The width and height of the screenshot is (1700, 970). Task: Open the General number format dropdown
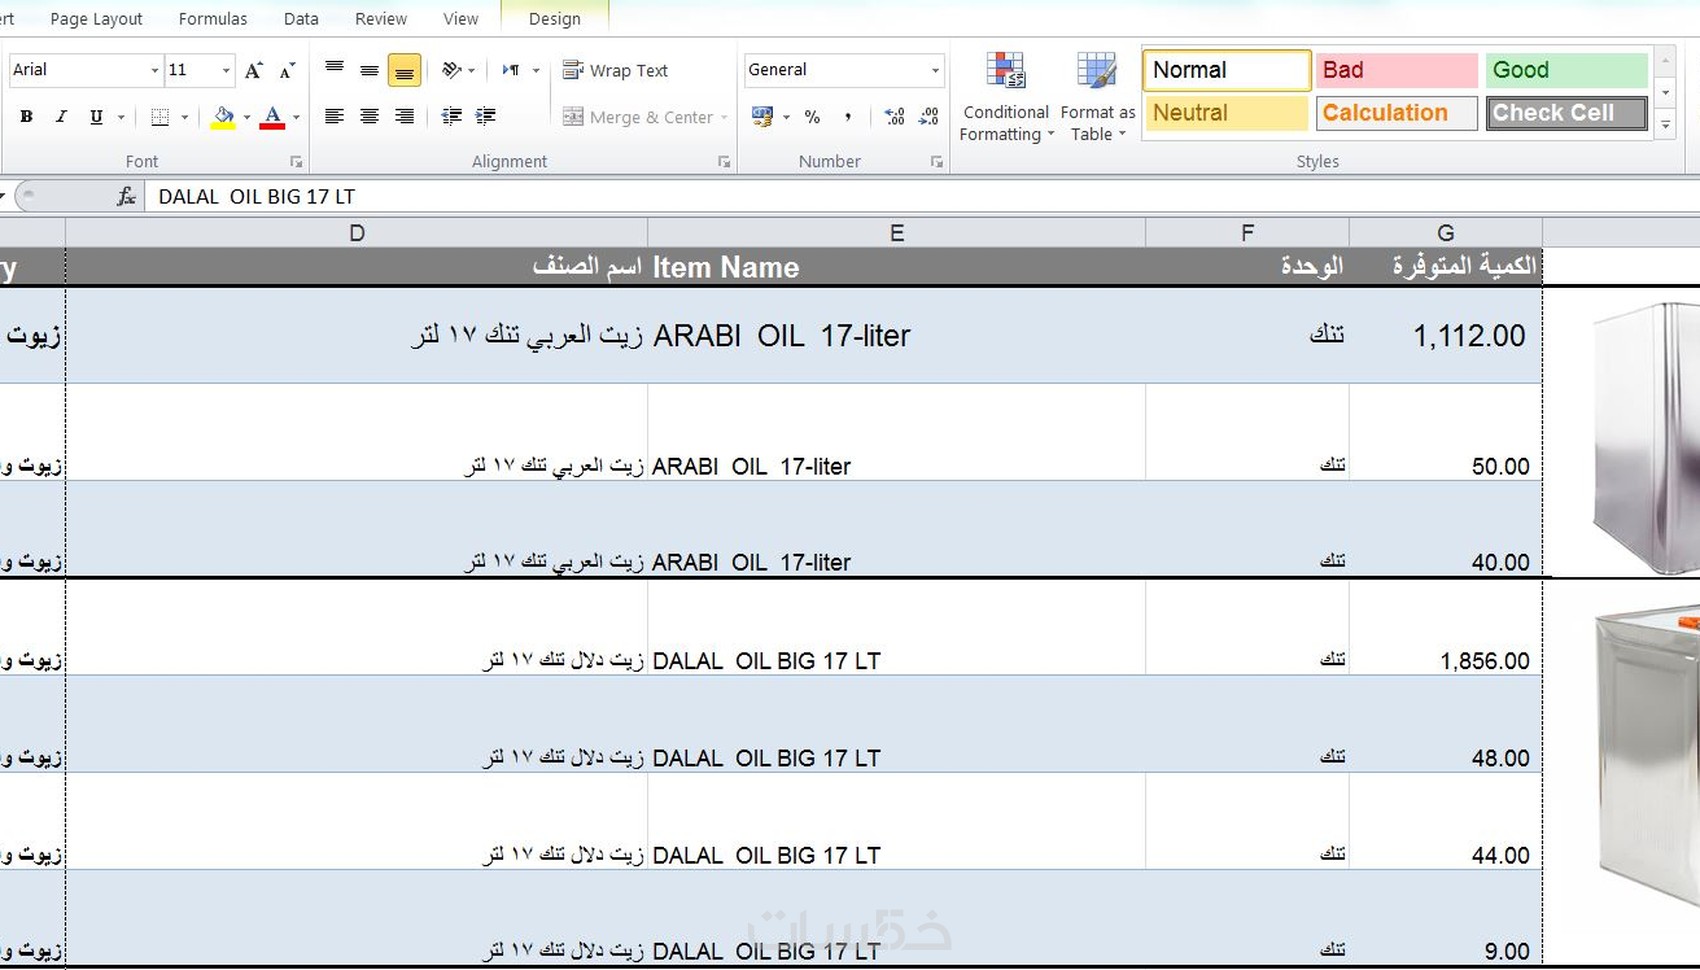tap(935, 70)
